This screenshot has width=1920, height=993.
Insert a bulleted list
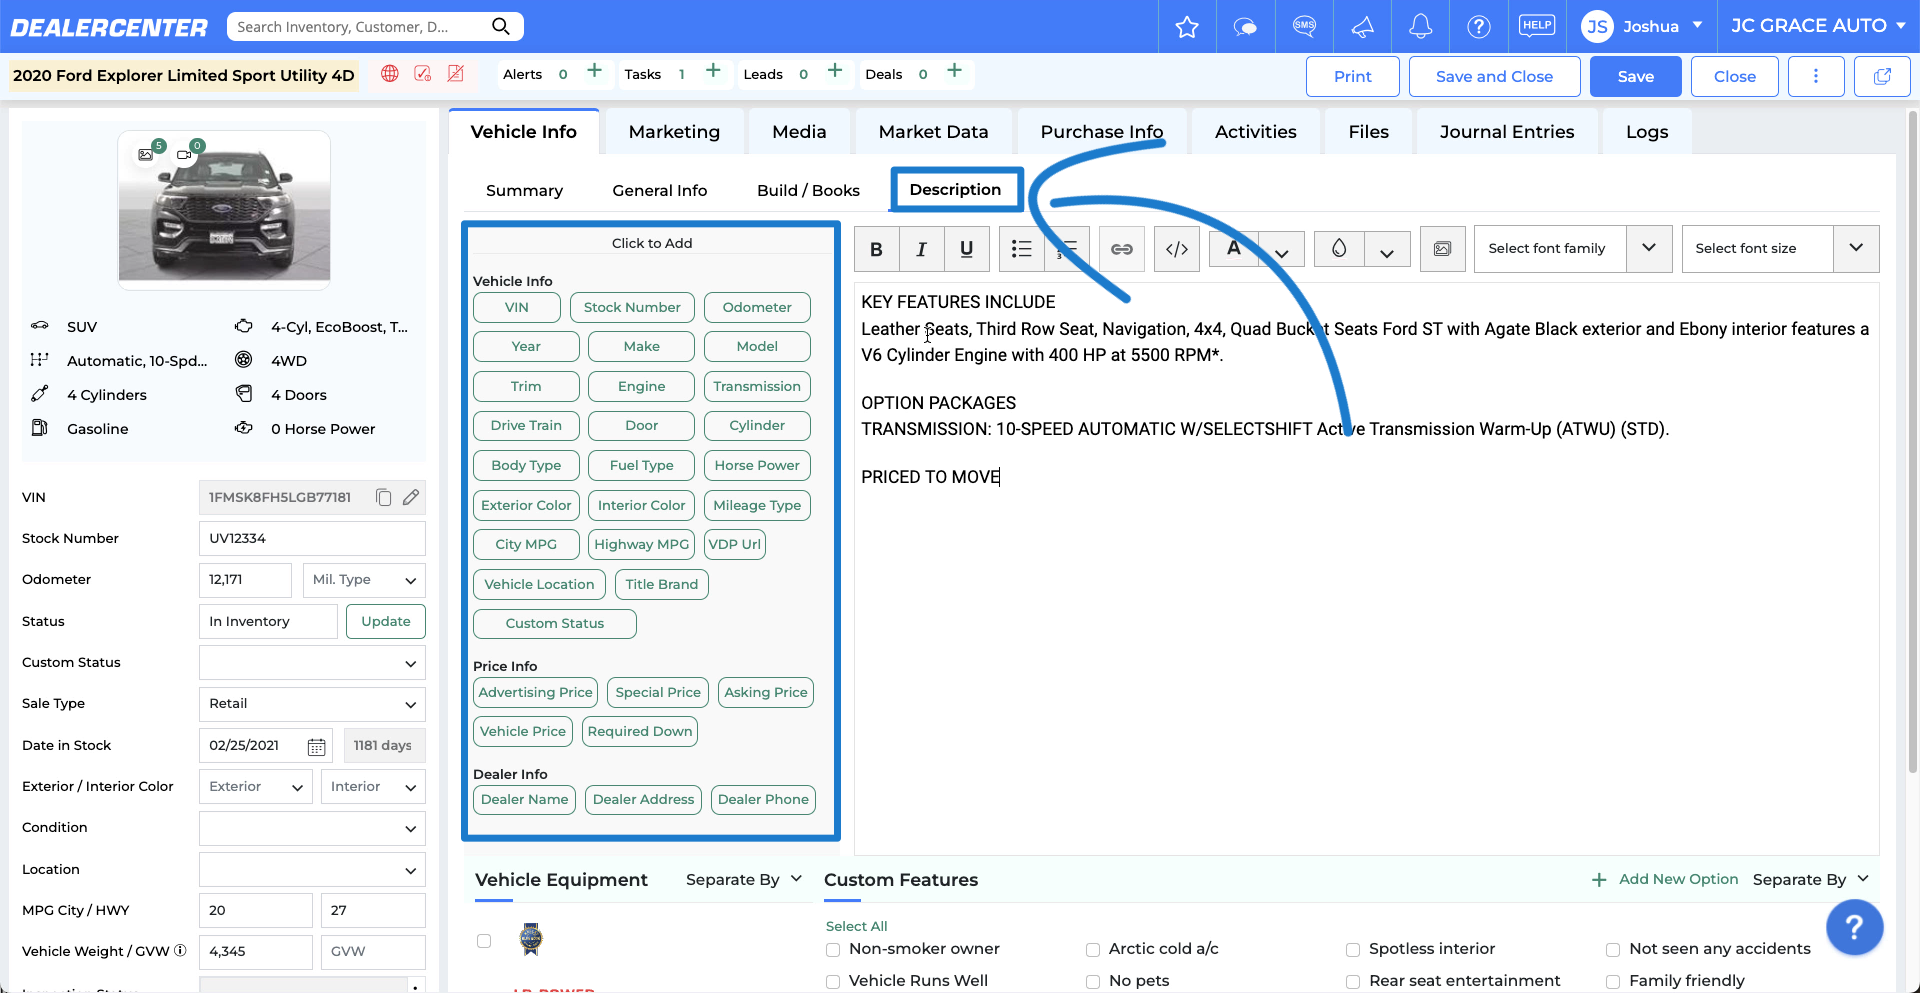[x=1021, y=249]
